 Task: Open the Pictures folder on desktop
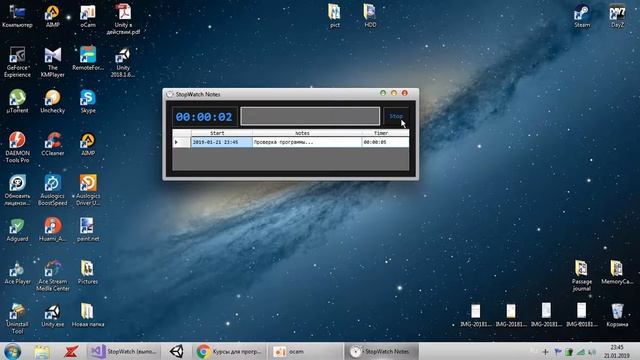pos(88,273)
